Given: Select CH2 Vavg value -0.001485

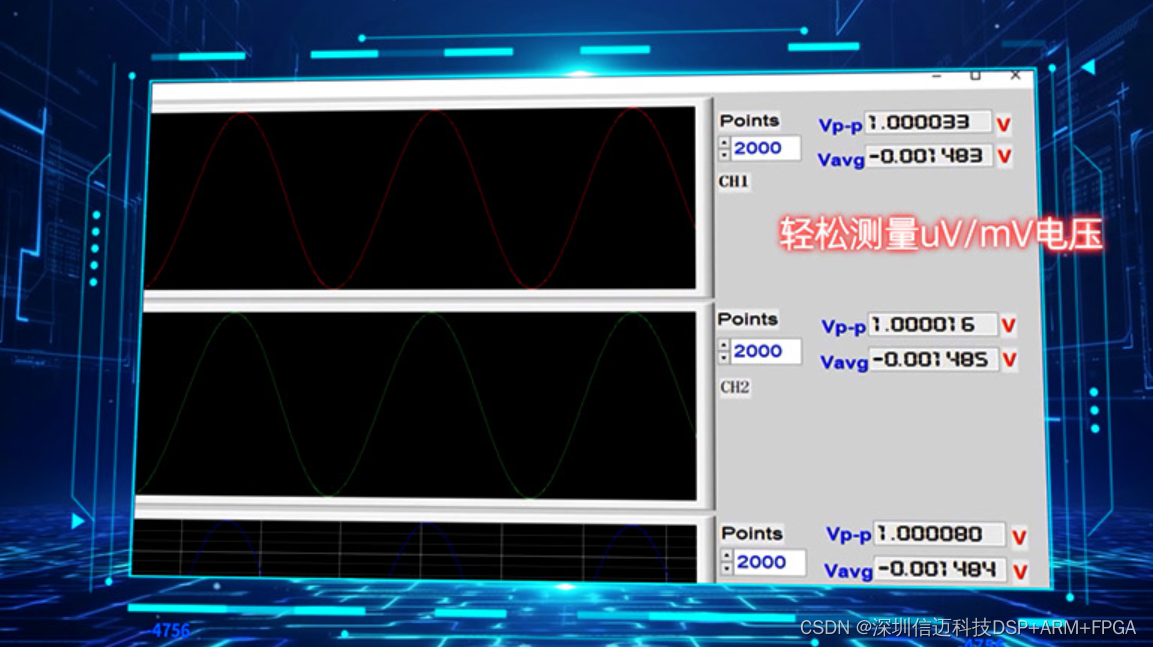Looking at the screenshot, I should pyautogui.click(x=934, y=360).
